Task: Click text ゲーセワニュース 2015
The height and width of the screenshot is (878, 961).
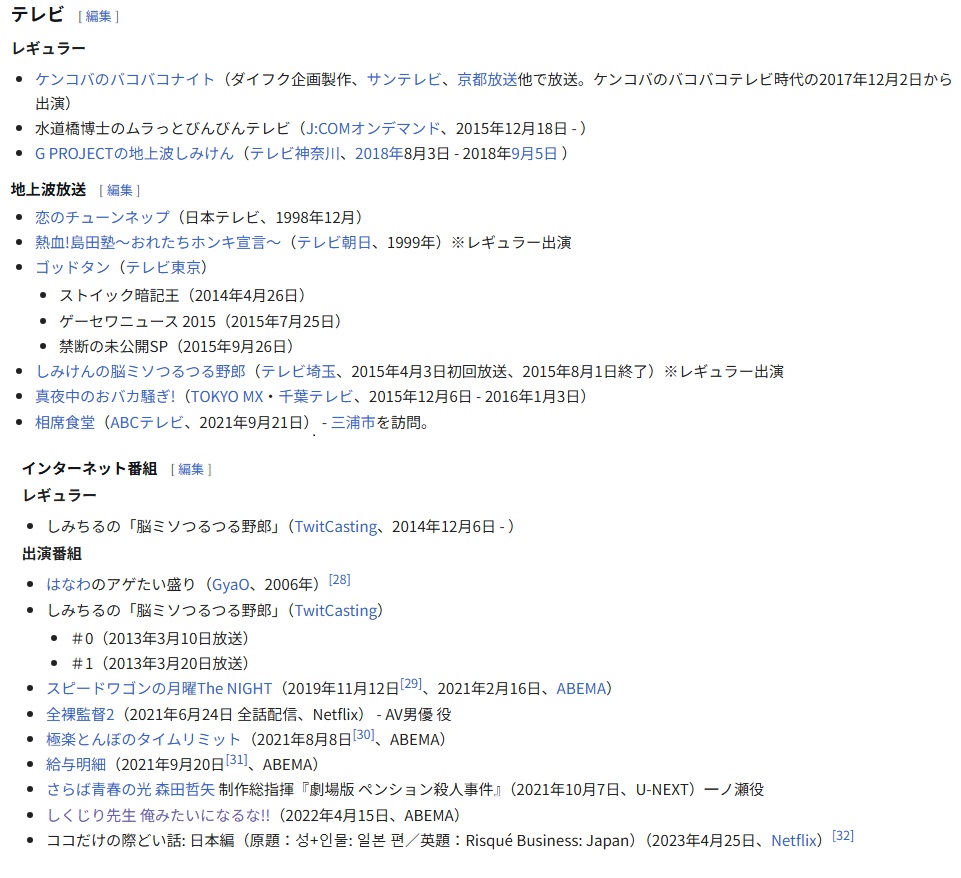Action: 137,322
